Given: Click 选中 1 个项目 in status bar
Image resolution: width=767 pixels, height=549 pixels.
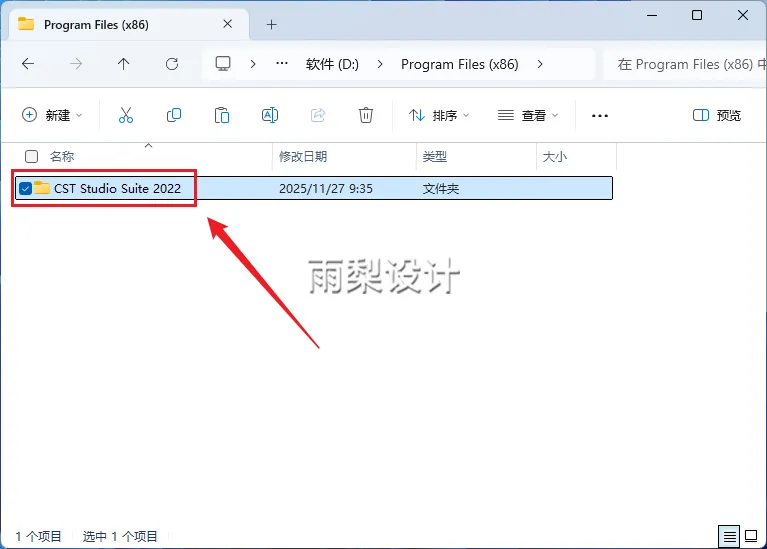Looking at the screenshot, I should click(x=120, y=536).
